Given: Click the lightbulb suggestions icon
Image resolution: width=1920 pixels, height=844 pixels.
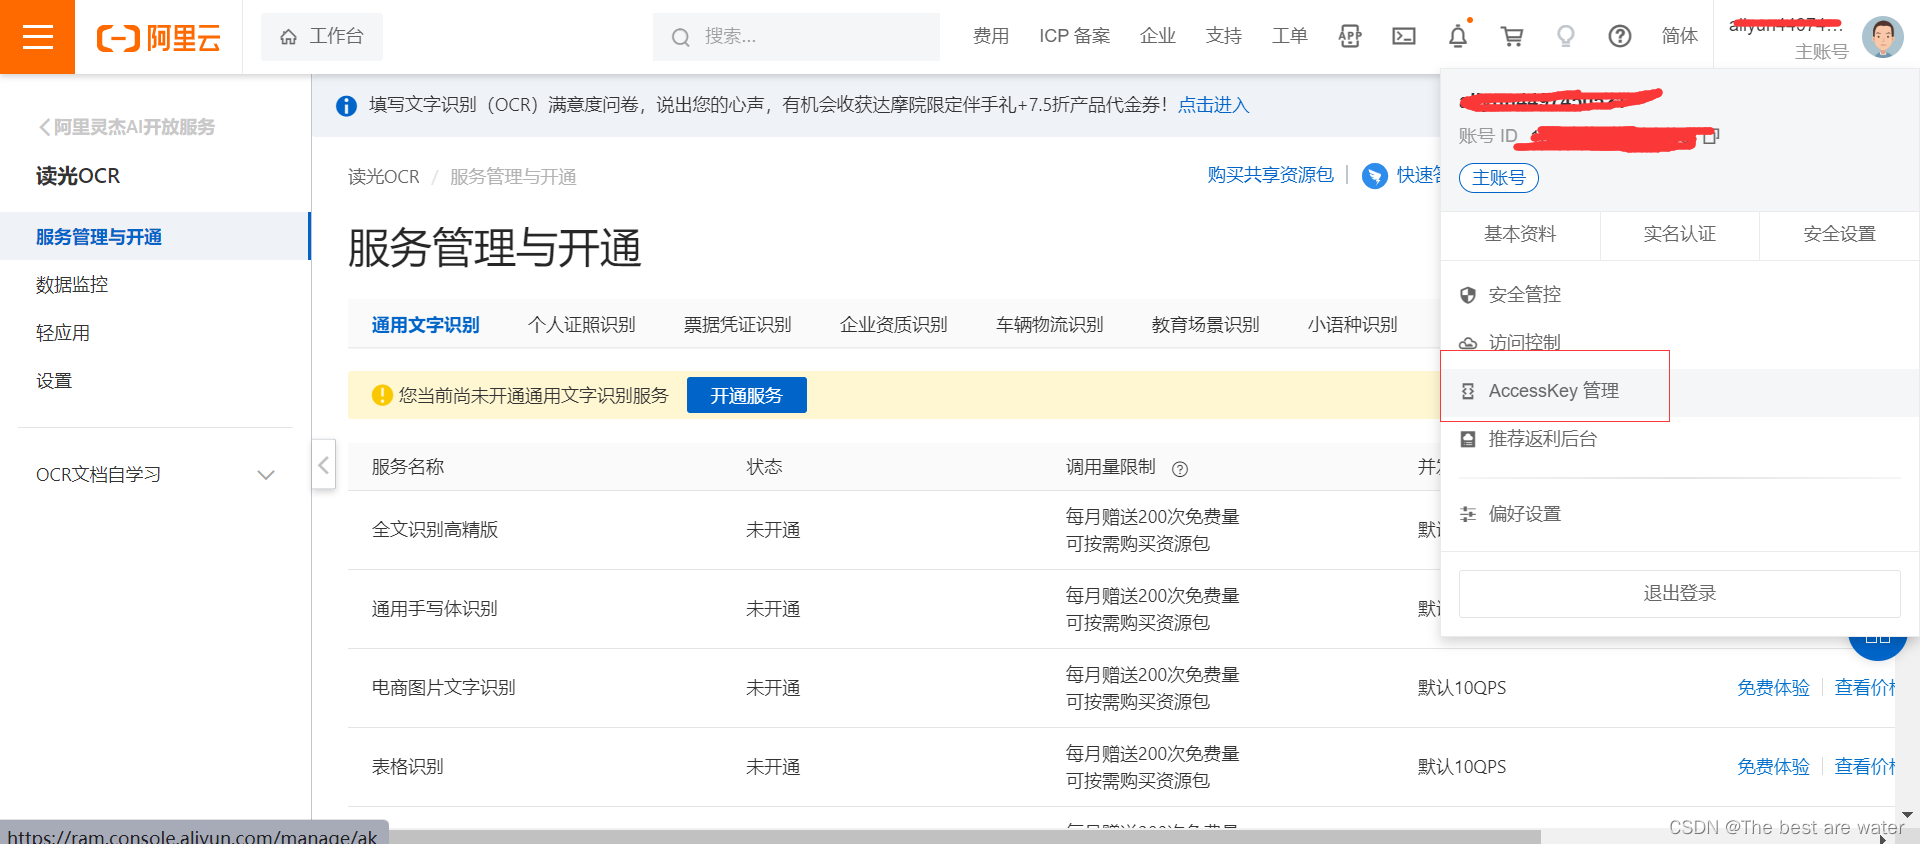Looking at the screenshot, I should tap(1566, 37).
